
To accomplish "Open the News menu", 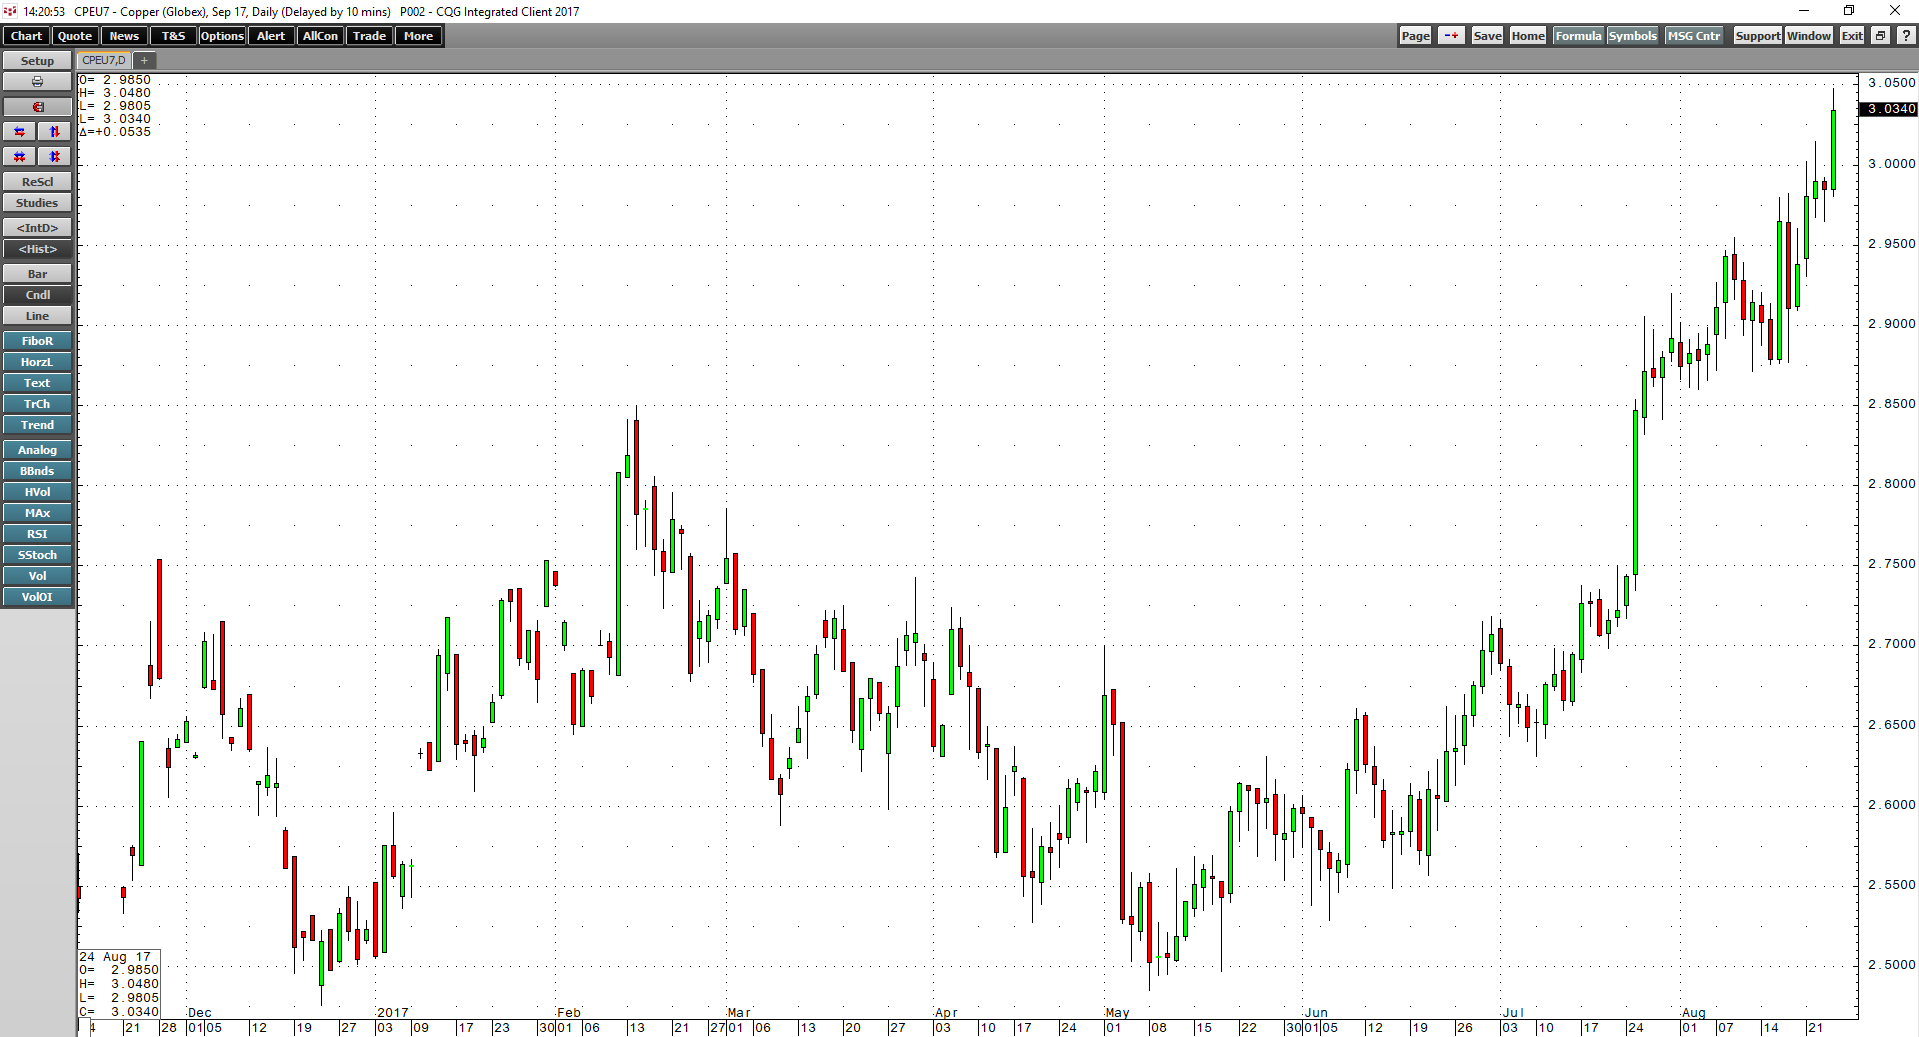I will point(124,36).
